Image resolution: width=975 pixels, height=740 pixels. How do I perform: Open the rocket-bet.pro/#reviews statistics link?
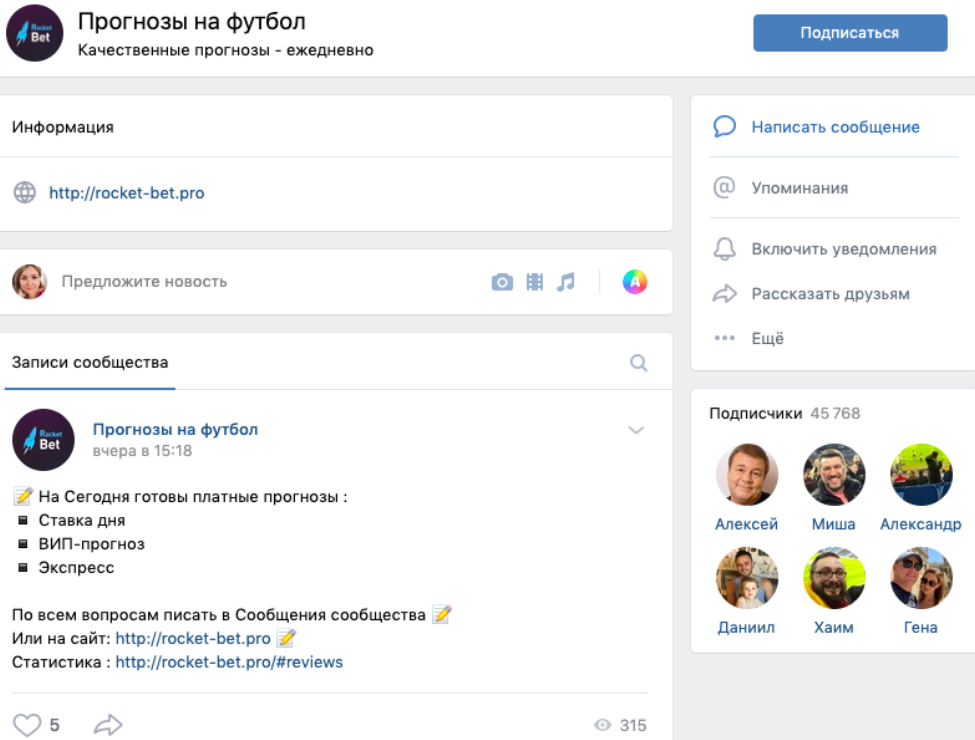229,662
